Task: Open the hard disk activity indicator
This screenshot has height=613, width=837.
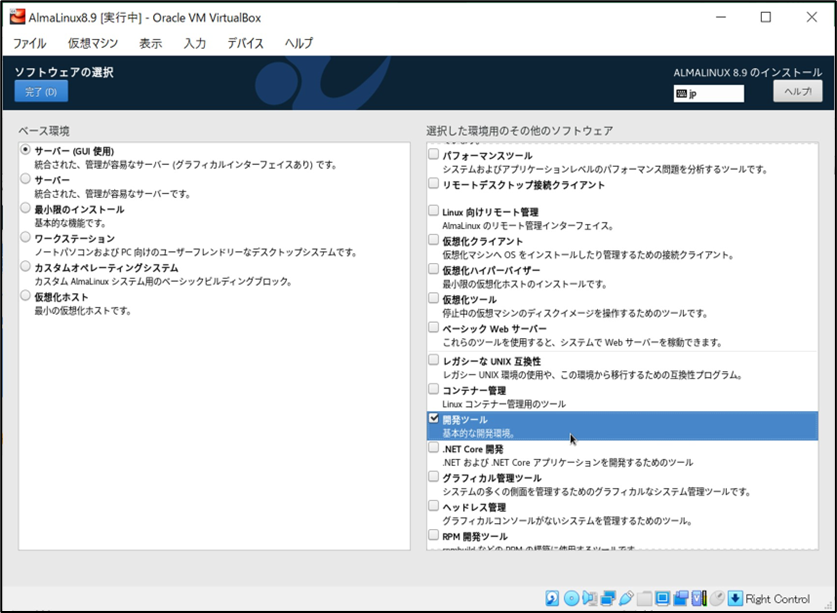Action: click(x=552, y=598)
